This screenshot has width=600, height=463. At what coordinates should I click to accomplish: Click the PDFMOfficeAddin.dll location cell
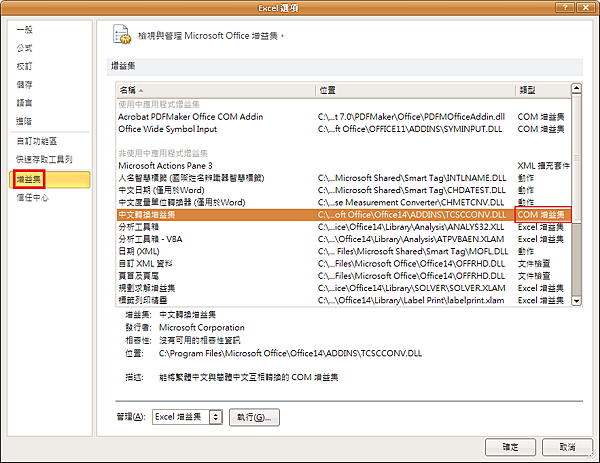click(411, 117)
